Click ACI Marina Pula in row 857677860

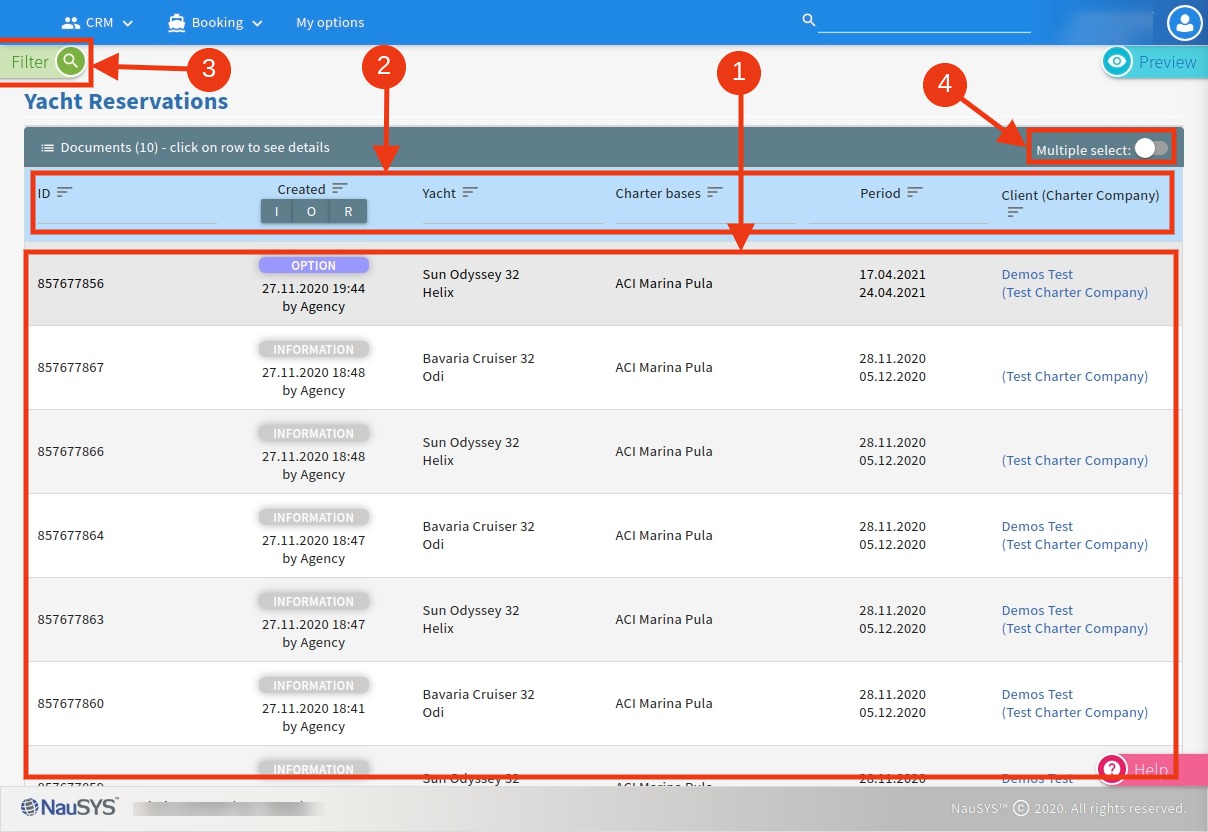[x=664, y=704]
